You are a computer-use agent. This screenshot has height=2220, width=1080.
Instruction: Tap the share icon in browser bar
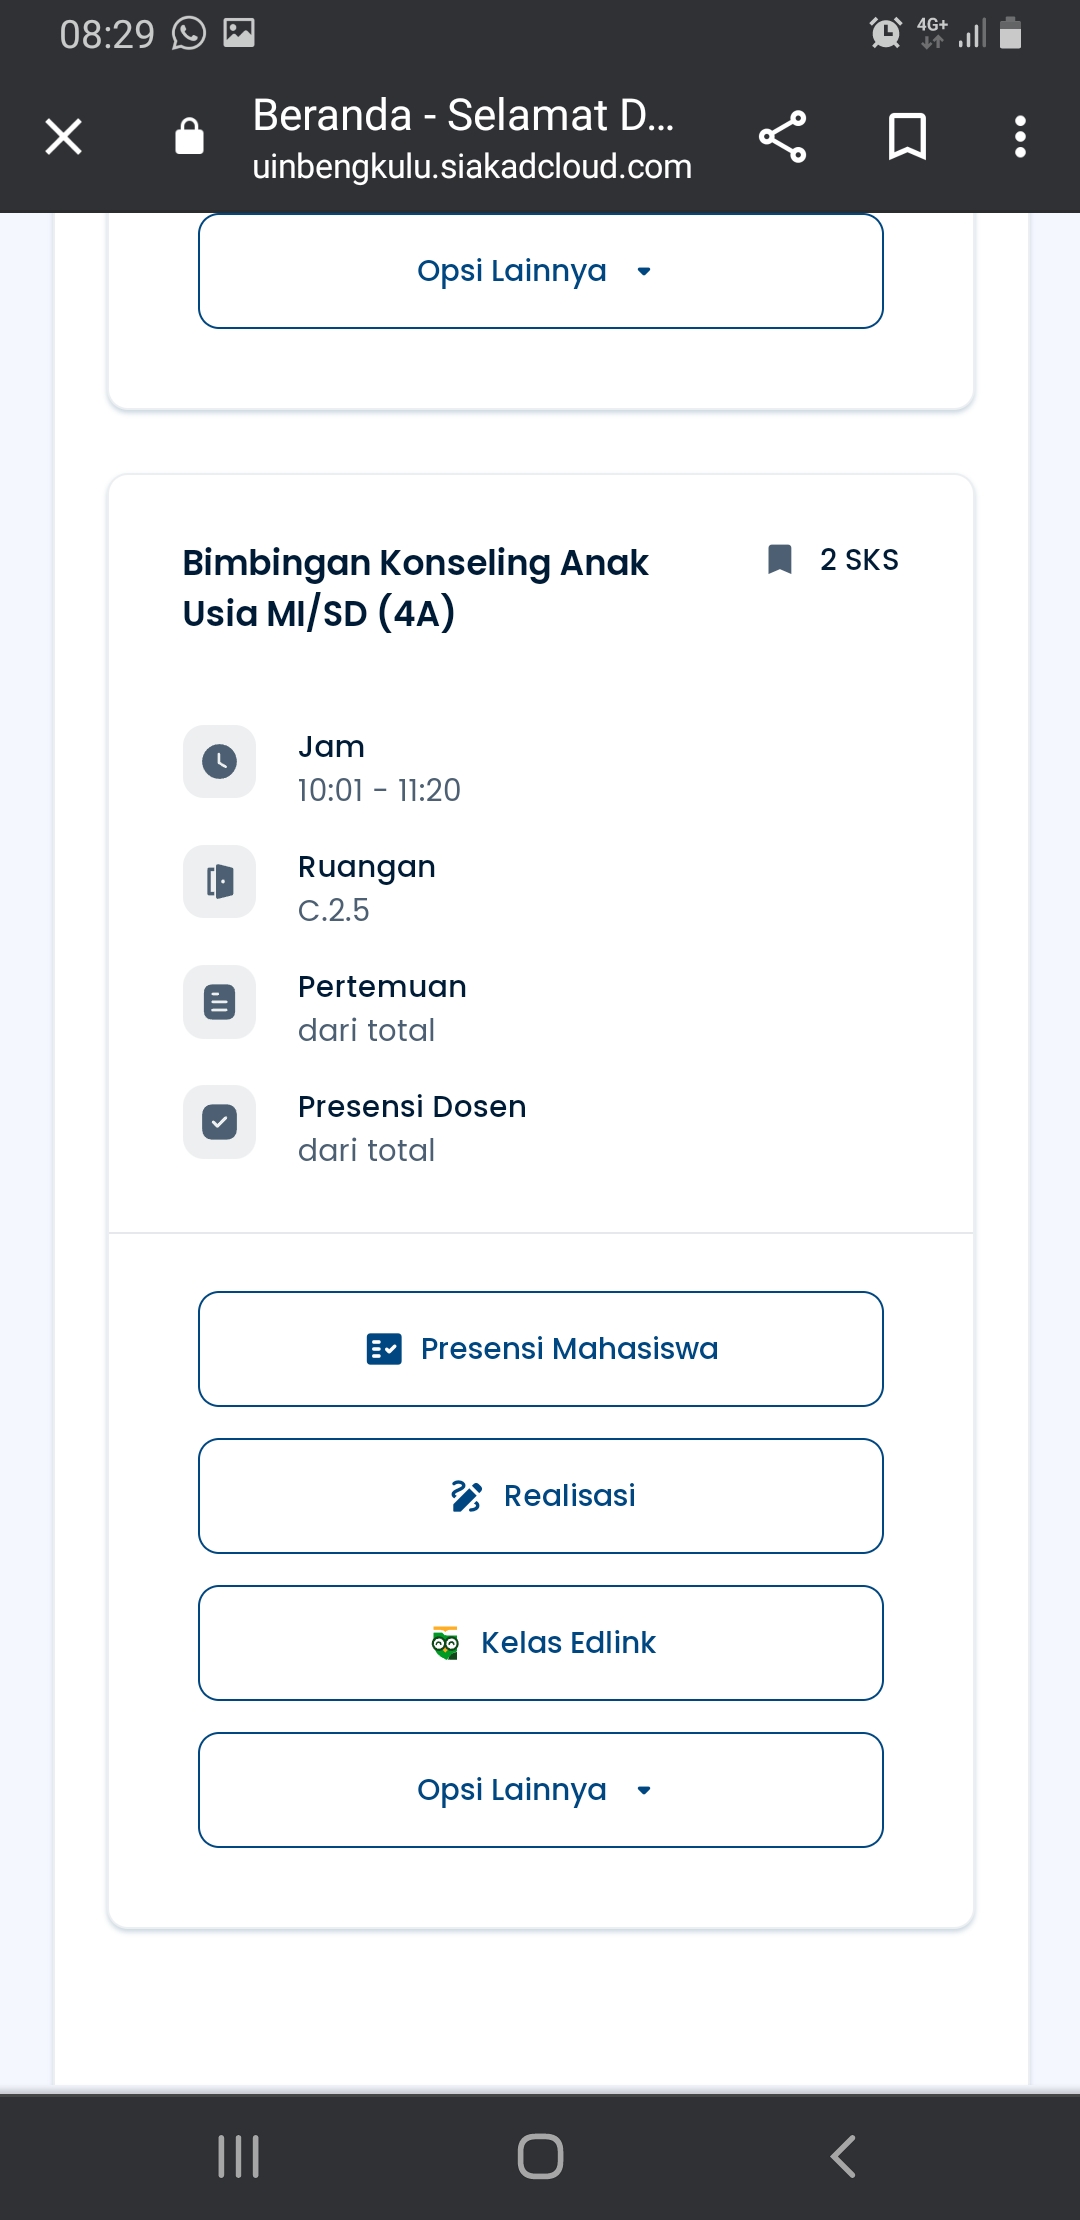click(782, 137)
